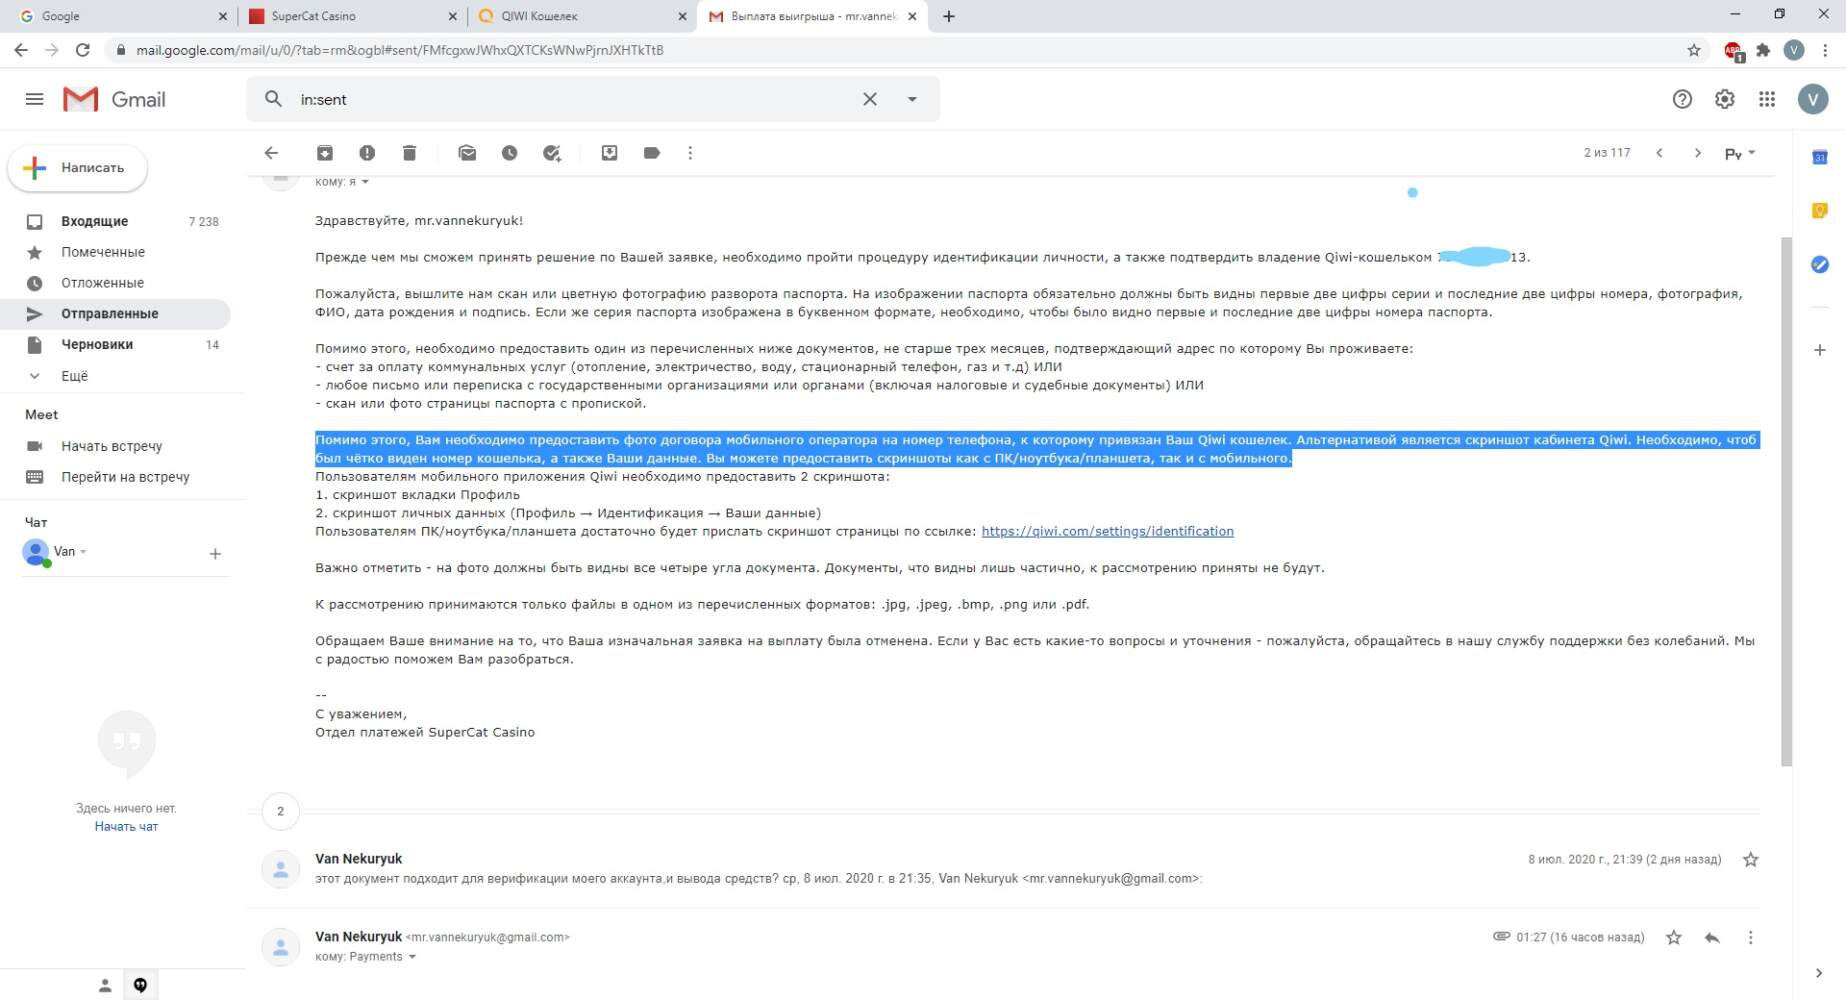Click the browser address bar
Viewport: 1846px width, 1000px height.
(900, 50)
